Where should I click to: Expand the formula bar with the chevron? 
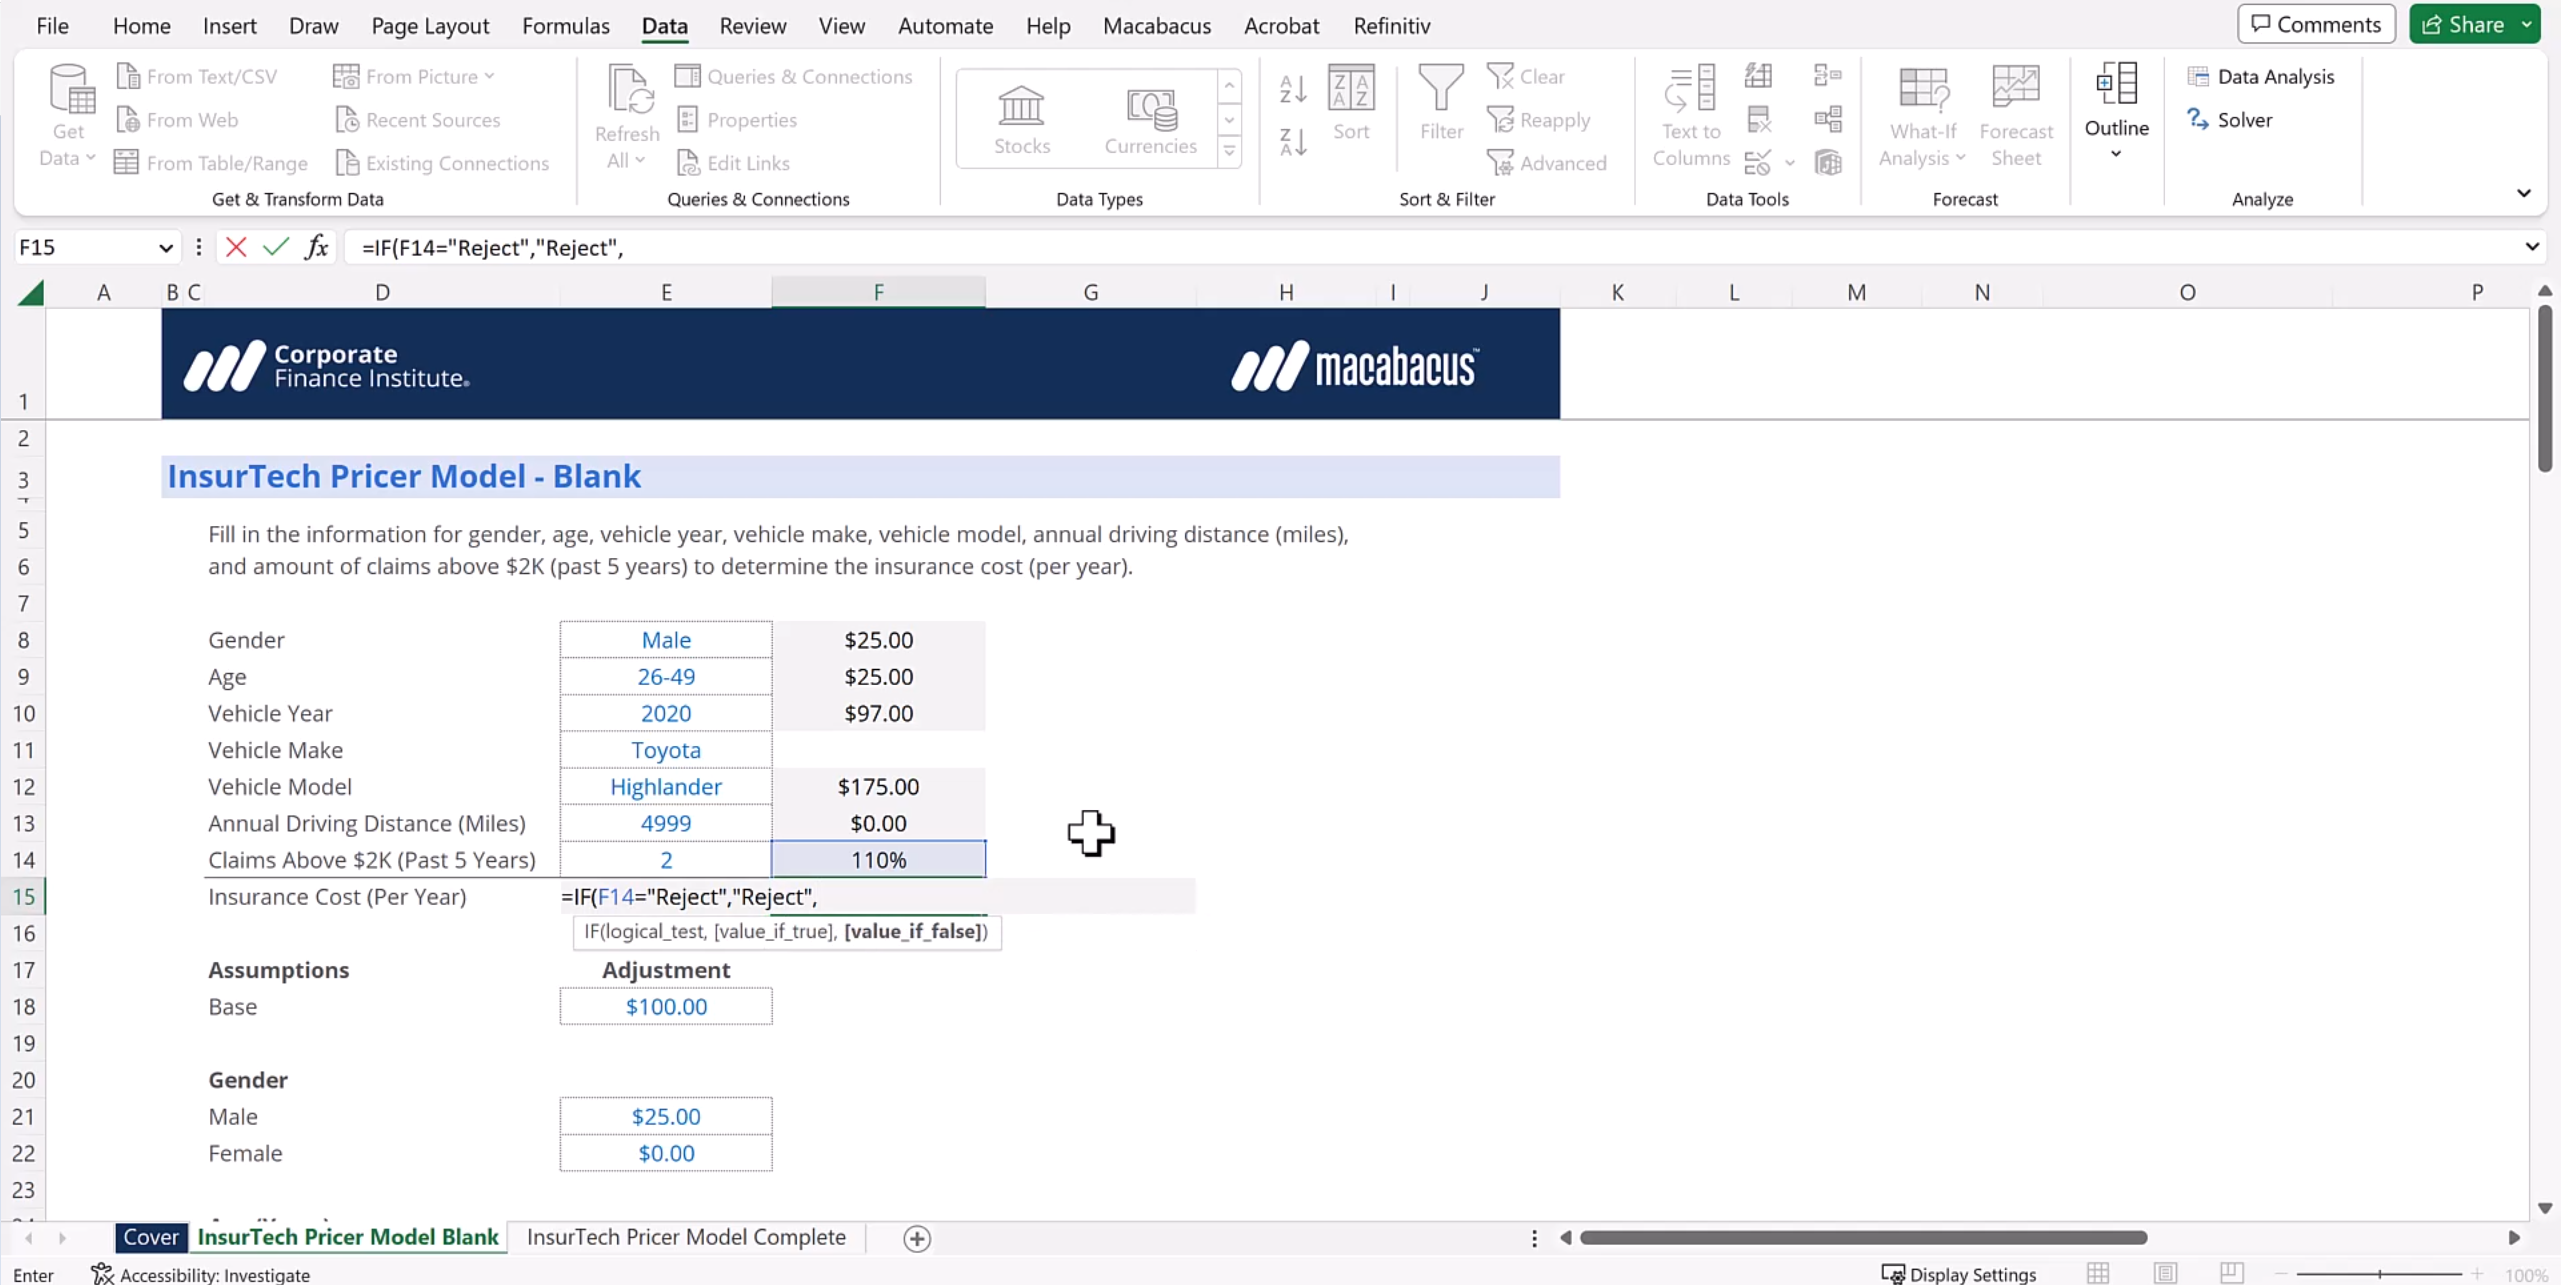[2531, 247]
